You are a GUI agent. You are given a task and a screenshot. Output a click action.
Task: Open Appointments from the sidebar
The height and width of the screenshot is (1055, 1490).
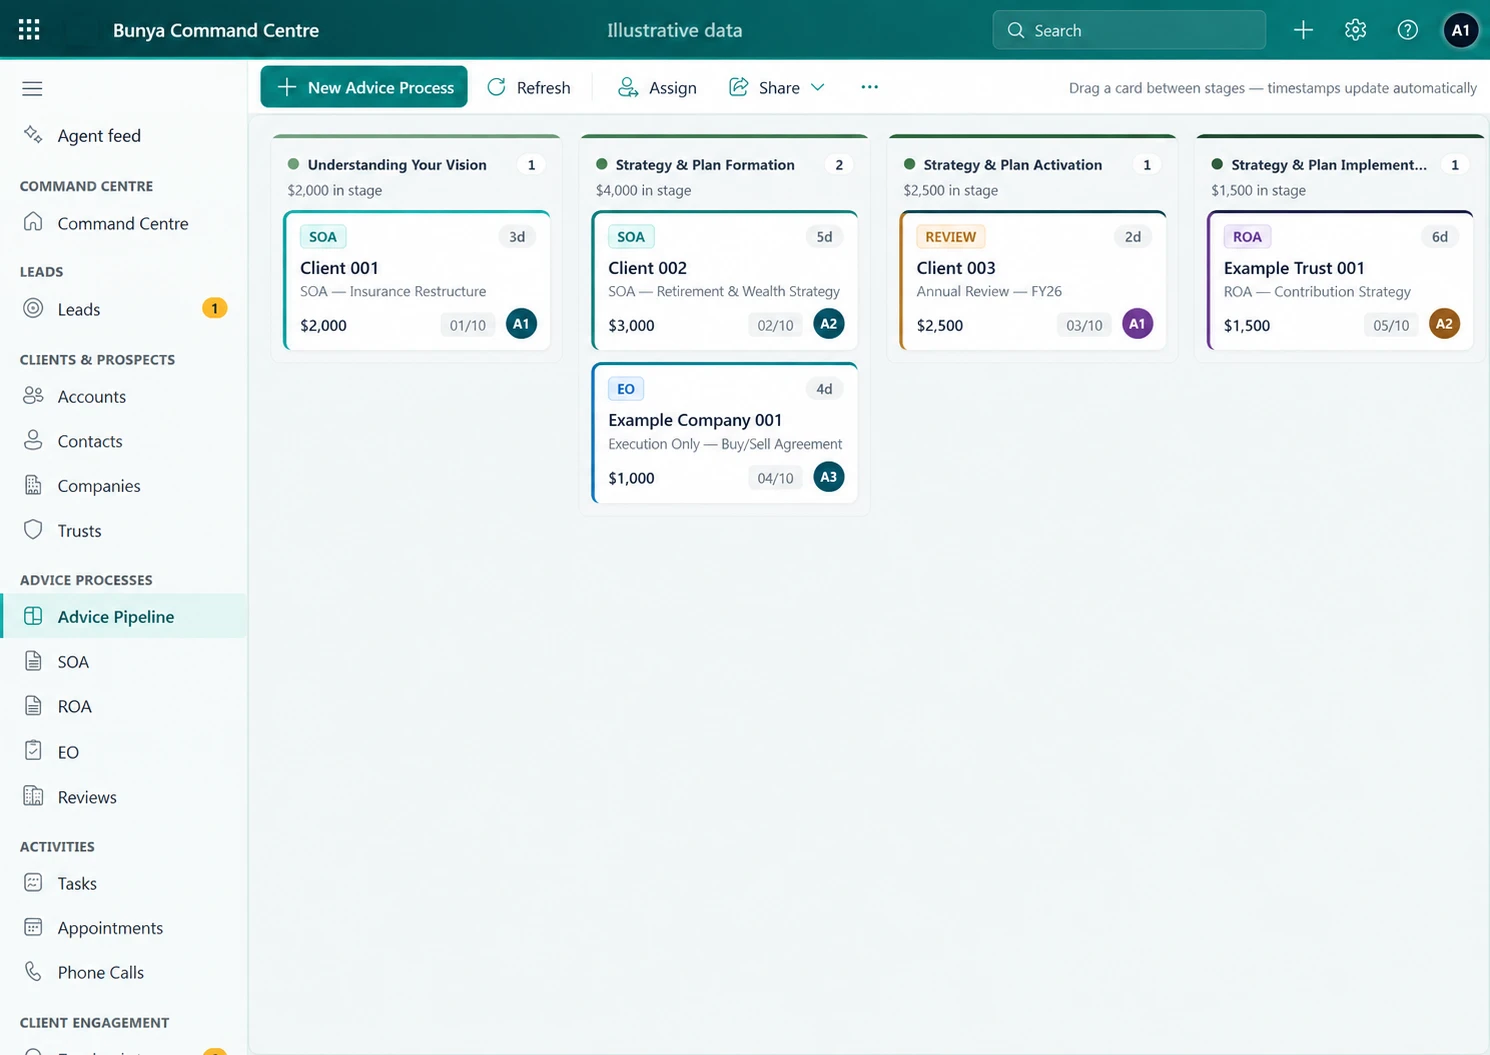click(124, 927)
